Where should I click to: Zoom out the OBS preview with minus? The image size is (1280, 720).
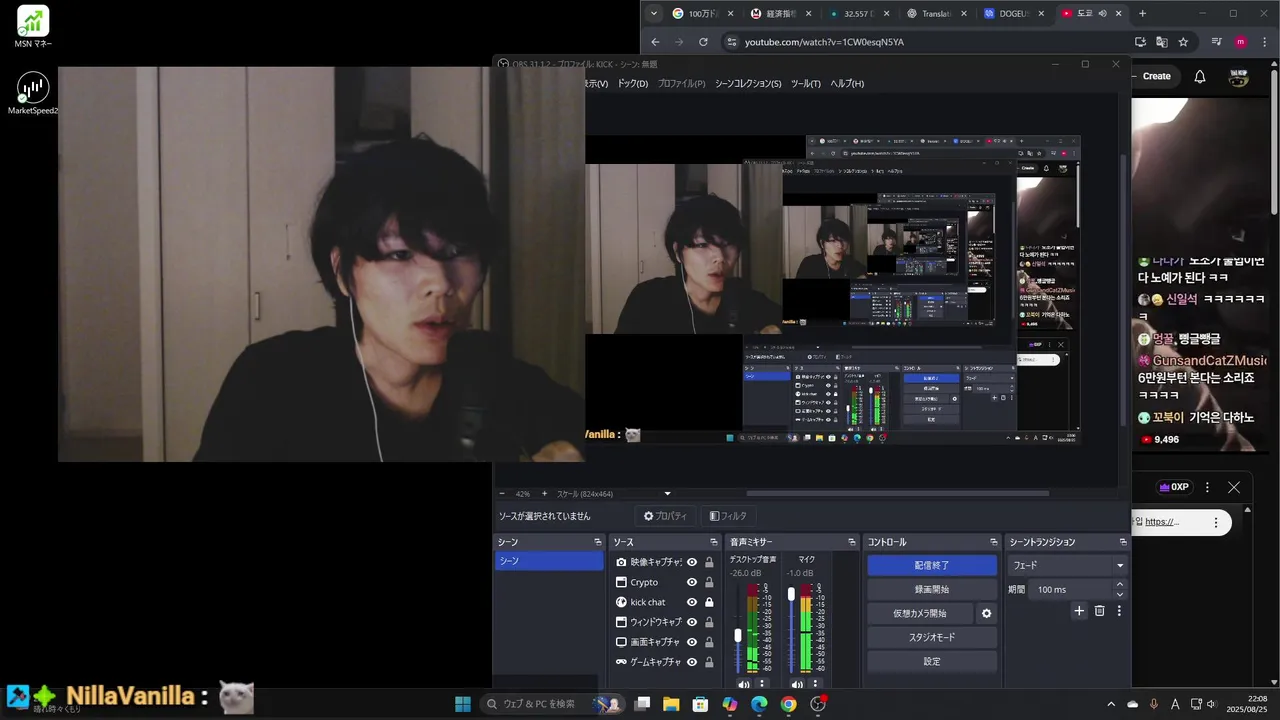[x=503, y=494]
